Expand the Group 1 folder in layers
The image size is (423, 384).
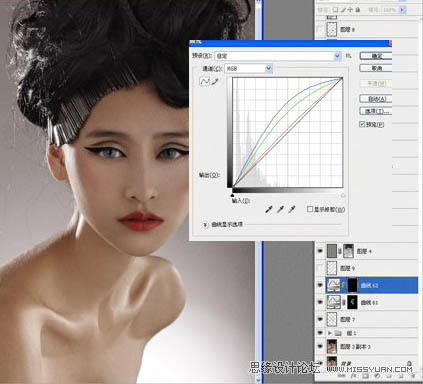coord(330,333)
